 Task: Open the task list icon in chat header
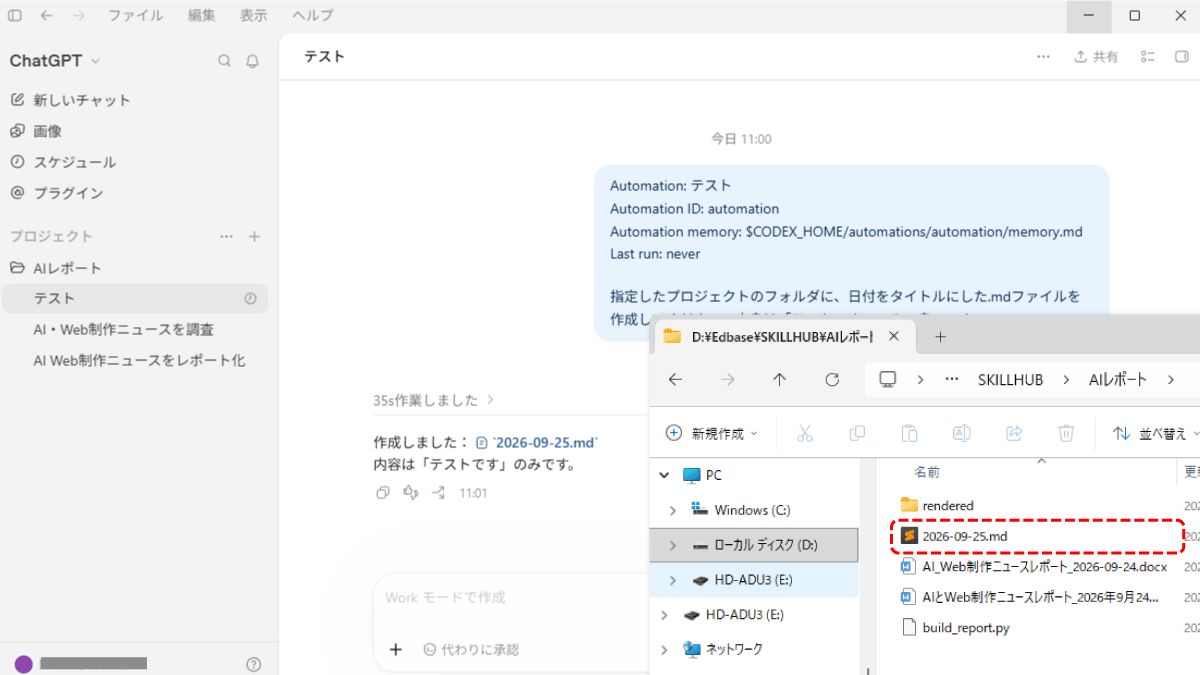[x=1147, y=57]
